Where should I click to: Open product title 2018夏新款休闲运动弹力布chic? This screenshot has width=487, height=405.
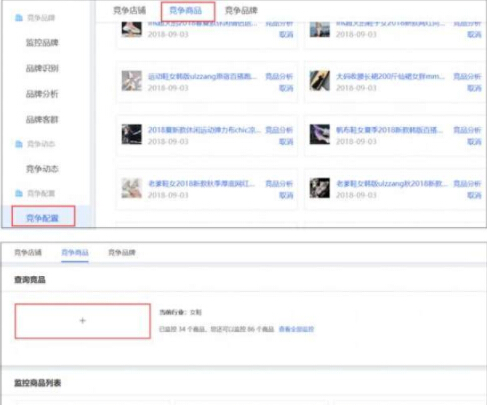coord(204,130)
